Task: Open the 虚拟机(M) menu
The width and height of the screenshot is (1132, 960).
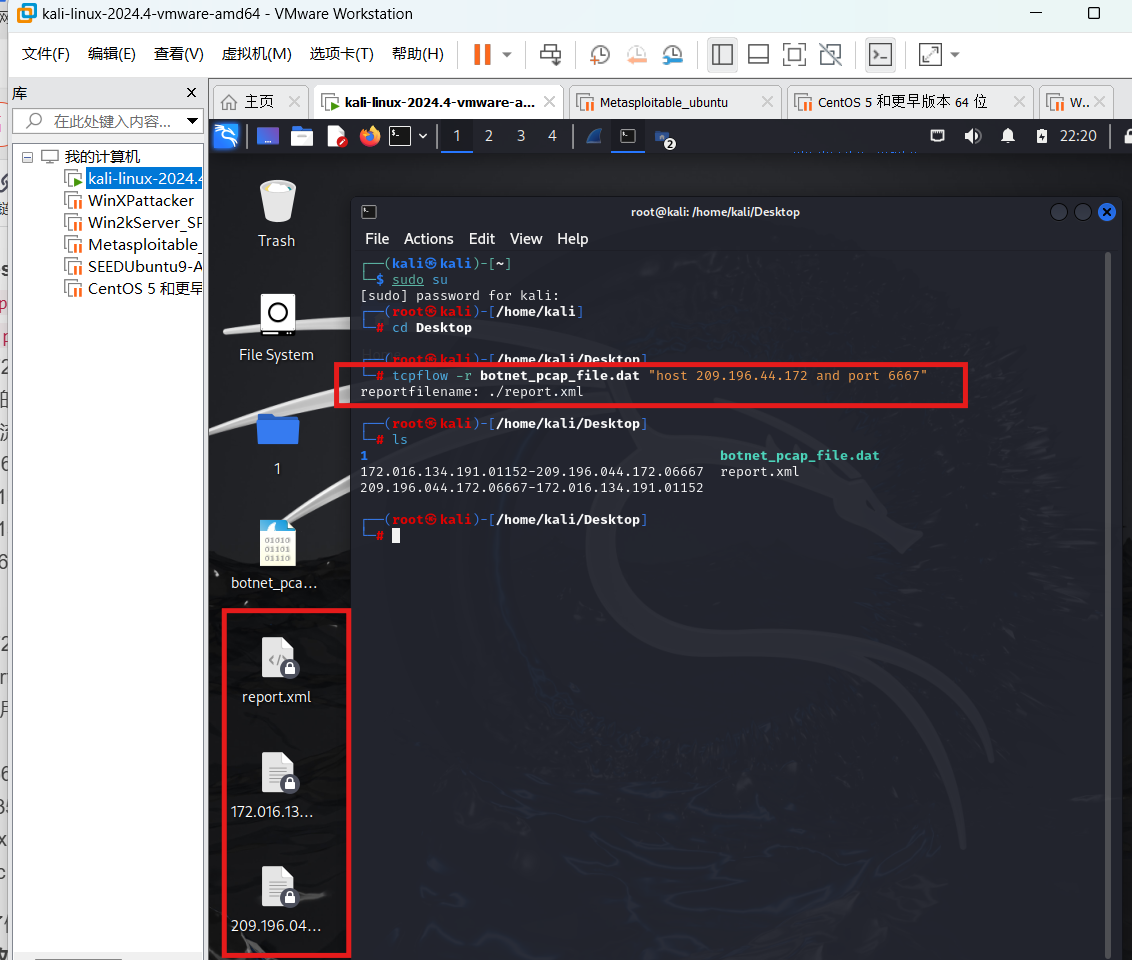Action: pos(256,54)
